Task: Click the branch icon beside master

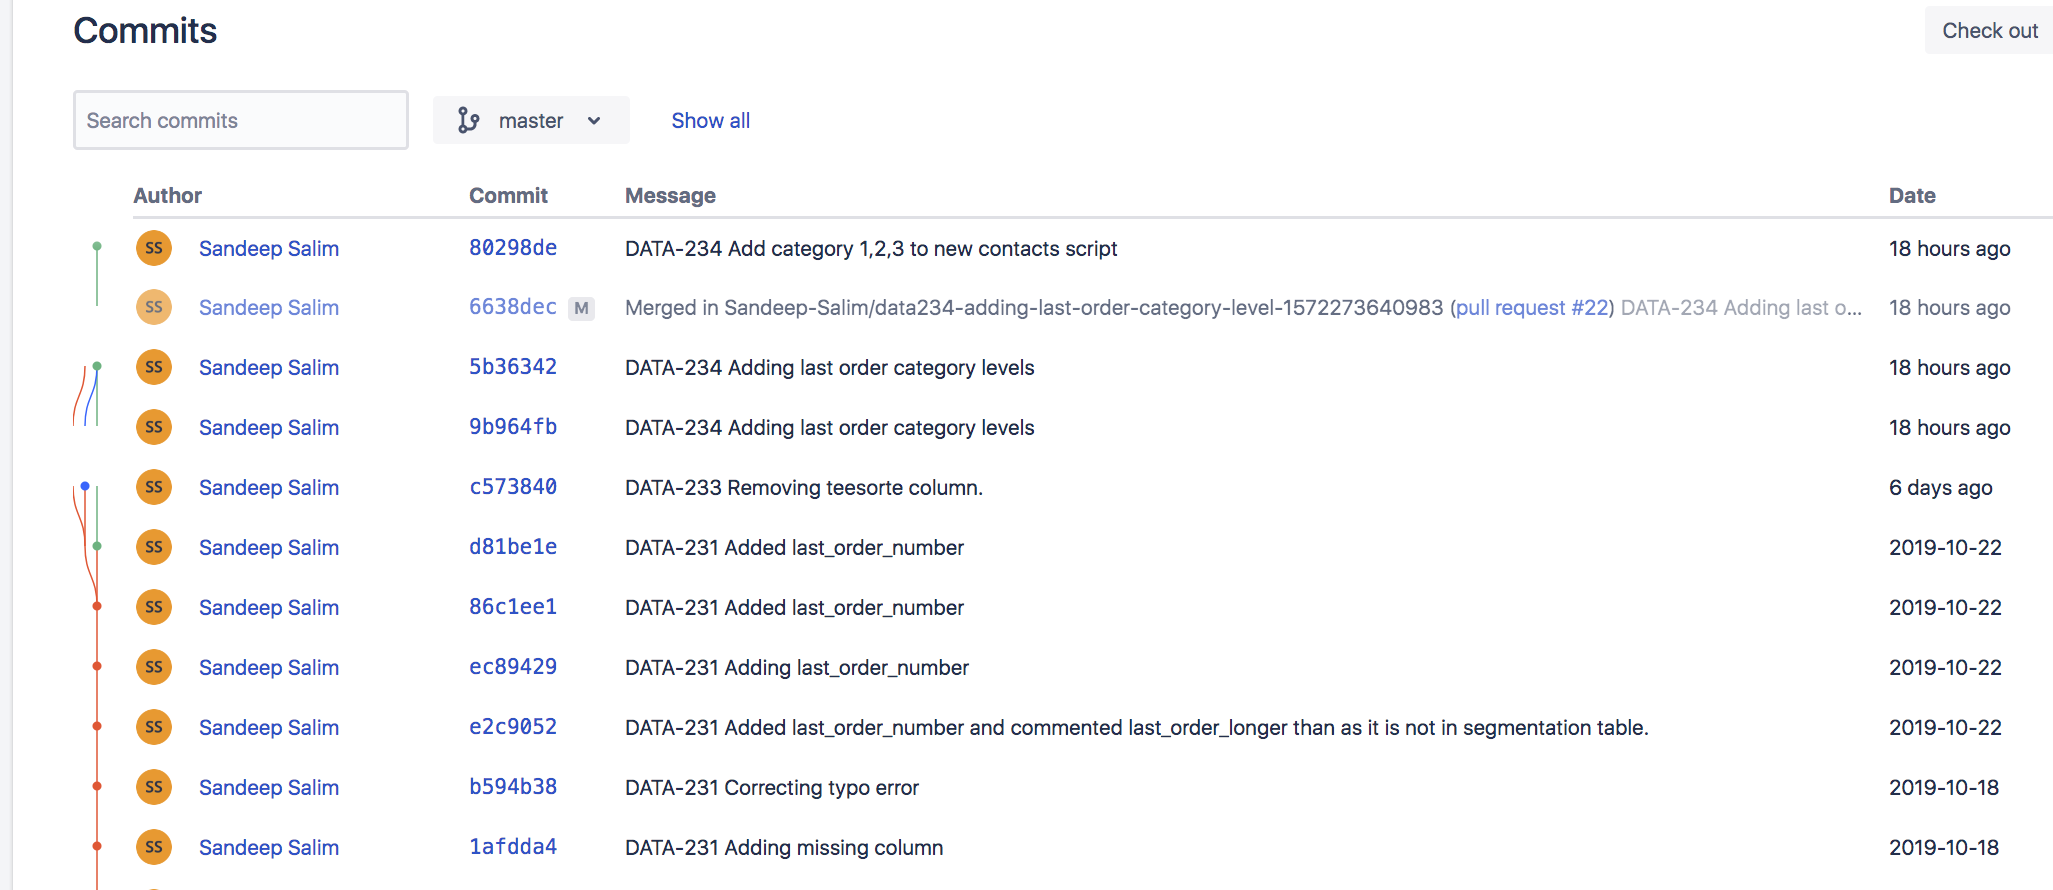Action: (x=468, y=121)
